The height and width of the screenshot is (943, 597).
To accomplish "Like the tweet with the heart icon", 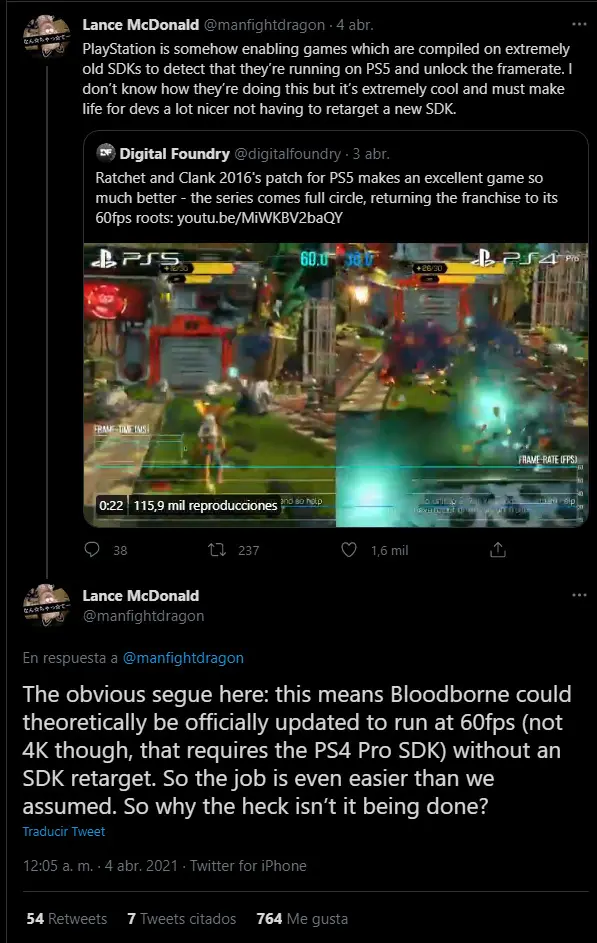I will click(x=349, y=550).
